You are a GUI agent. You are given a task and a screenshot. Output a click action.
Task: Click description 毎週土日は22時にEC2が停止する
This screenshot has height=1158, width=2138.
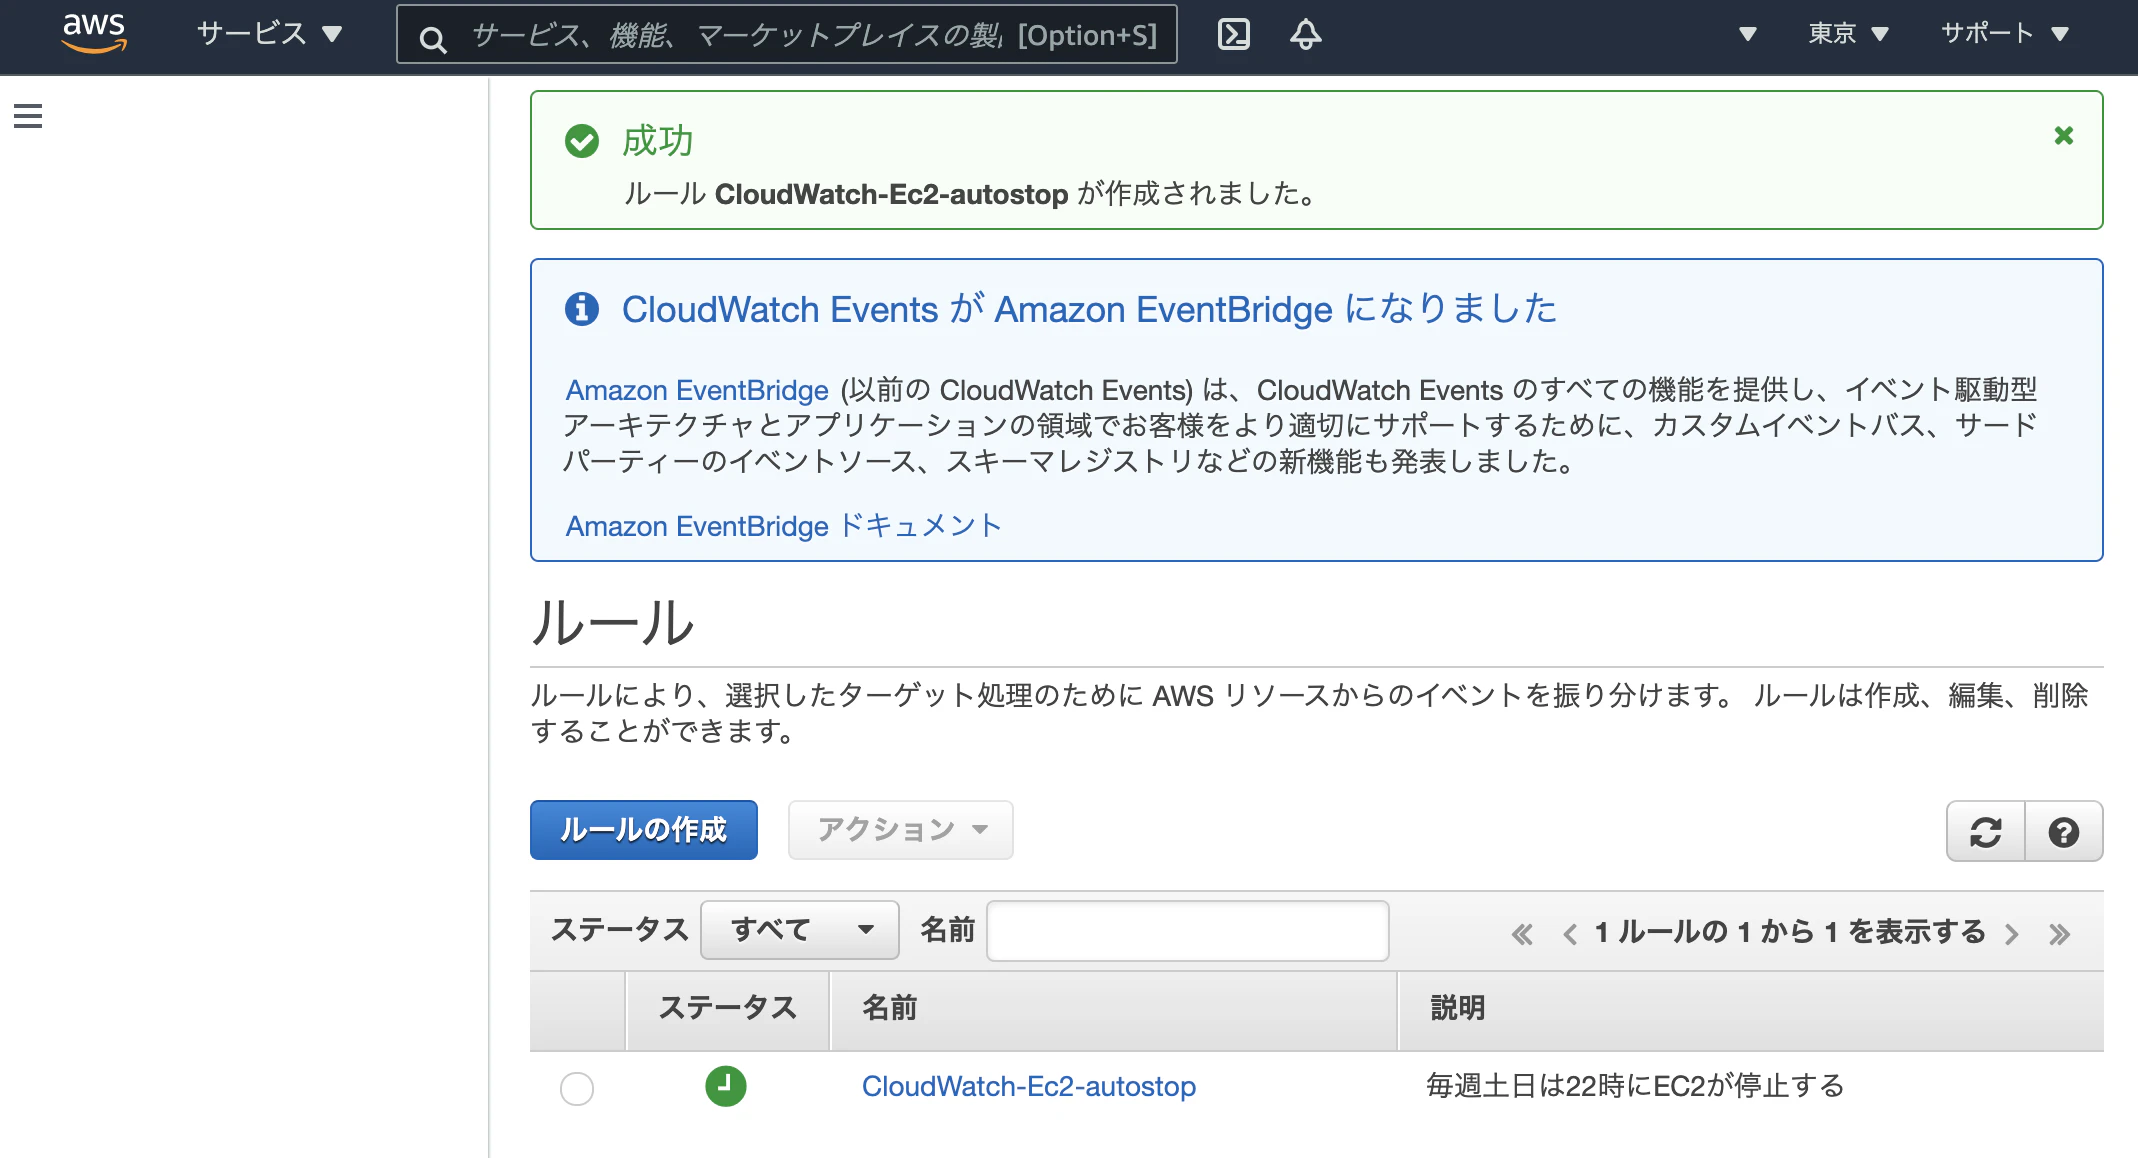pyautogui.click(x=1635, y=1086)
